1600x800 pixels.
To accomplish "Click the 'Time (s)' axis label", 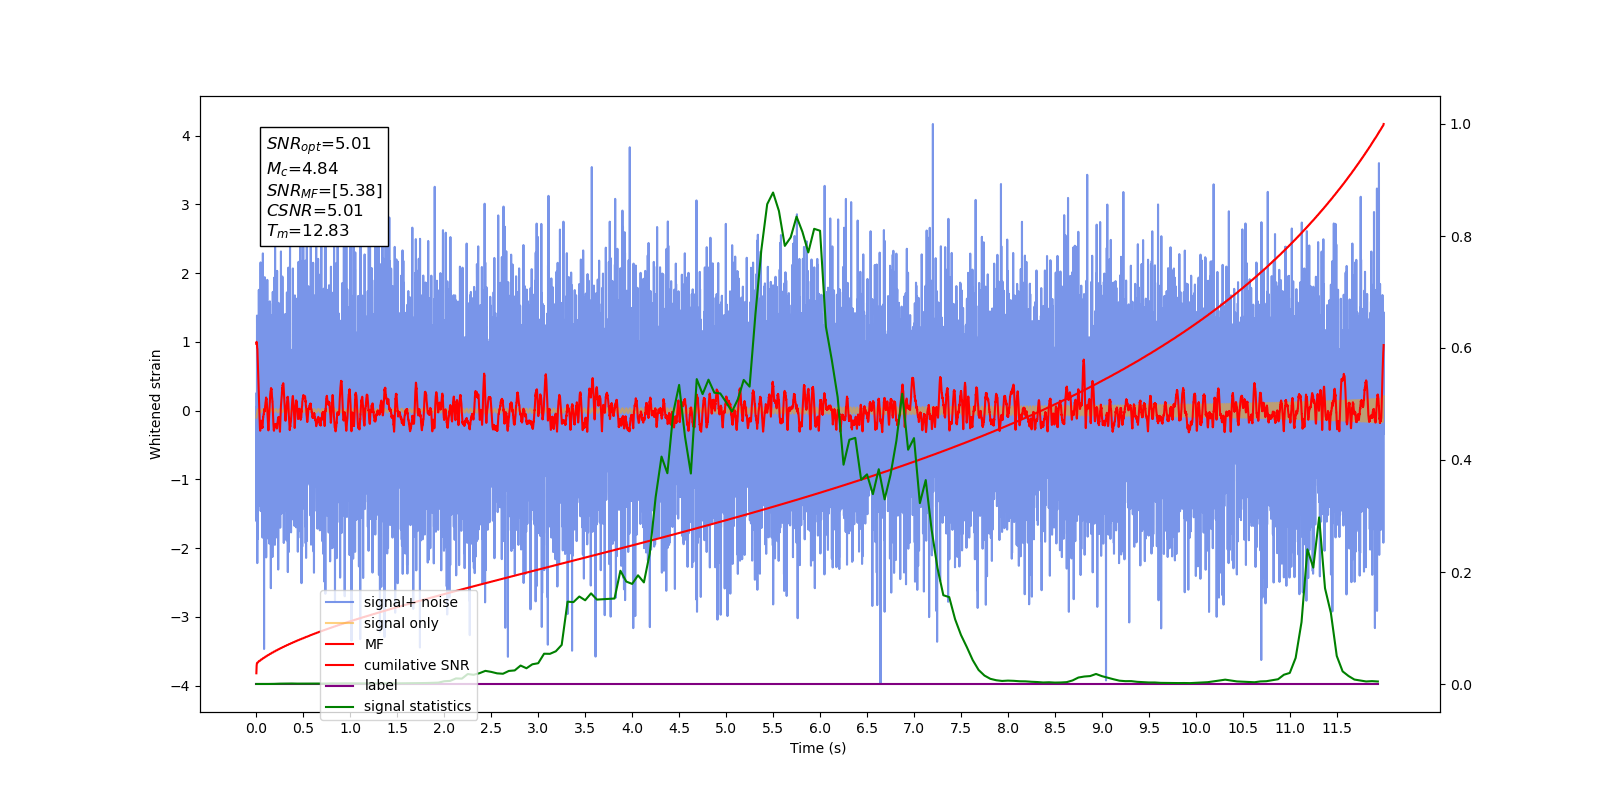I will pyautogui.click(x=818, y=748).
